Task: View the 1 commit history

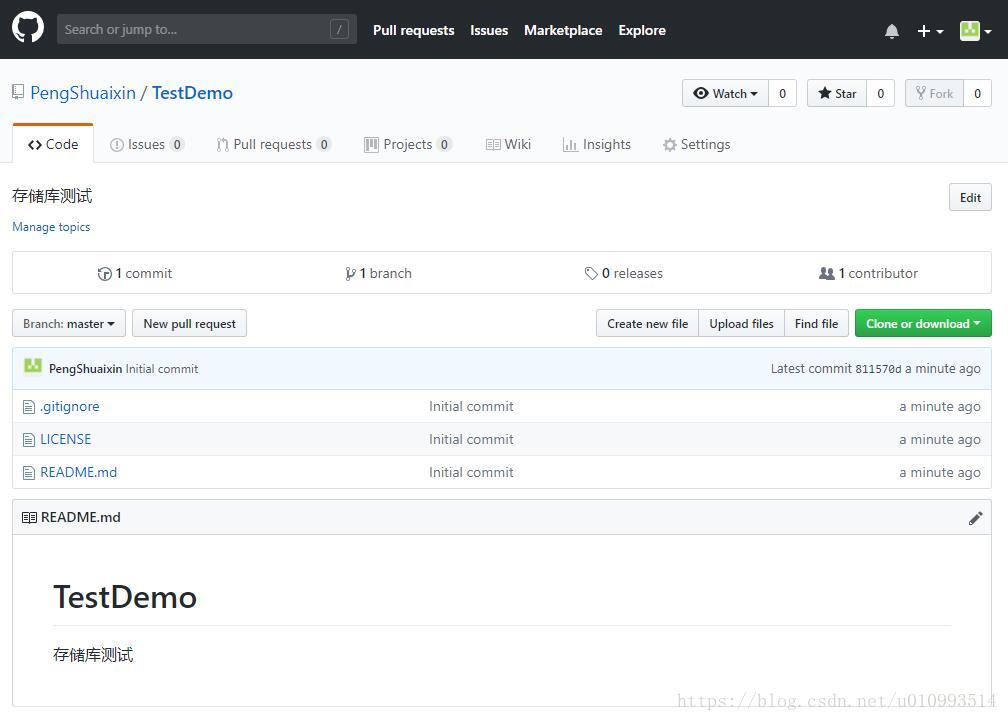Action: [134, 273]
